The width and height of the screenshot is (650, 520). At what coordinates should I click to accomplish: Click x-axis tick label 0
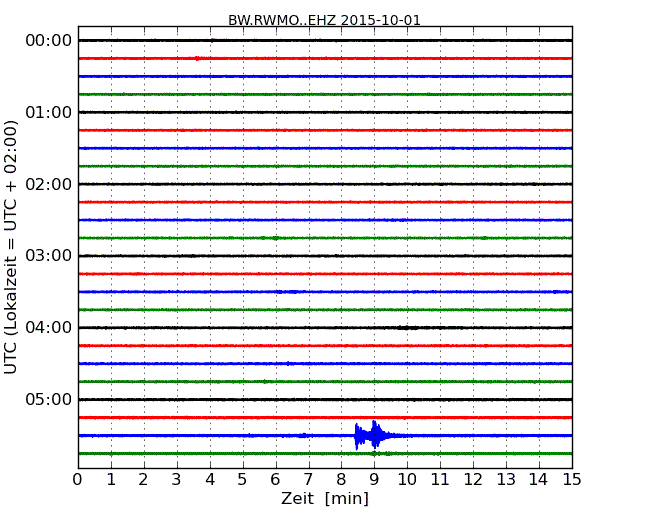pos(78,480)
